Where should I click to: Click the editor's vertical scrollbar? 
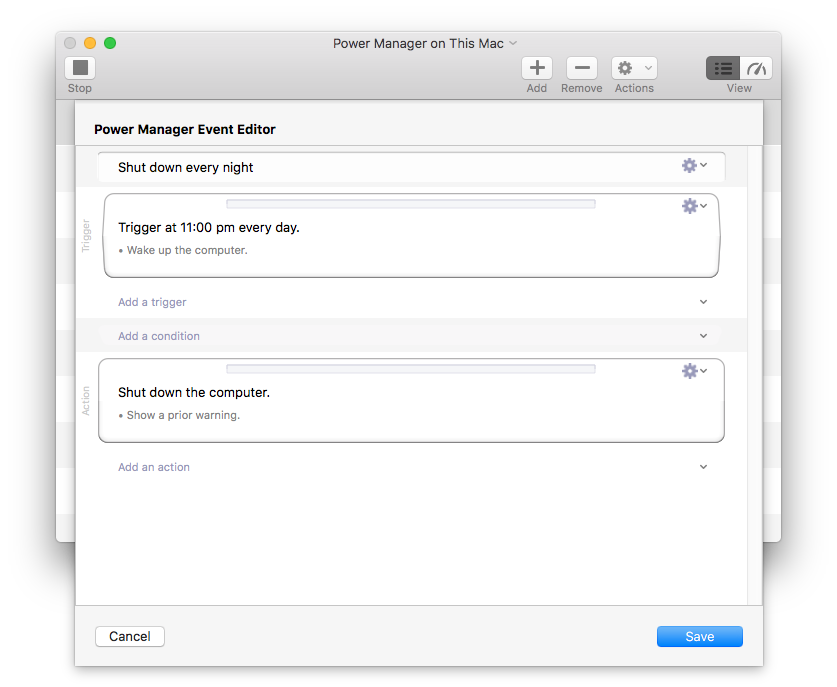pyautogui.click(x=755, y=375)
